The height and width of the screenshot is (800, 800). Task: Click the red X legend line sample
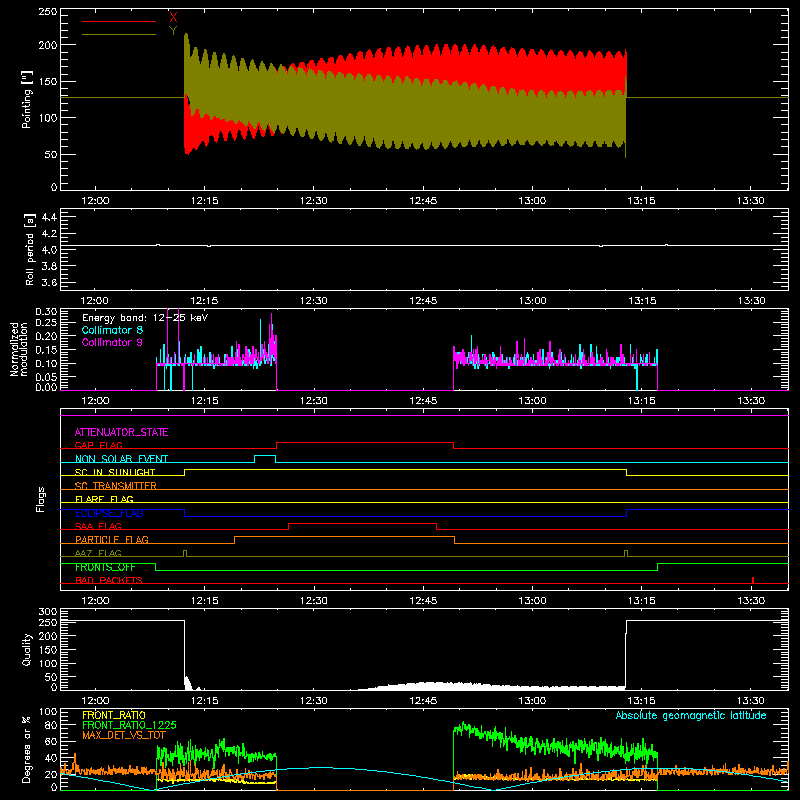pyautogui.click(x=118, y=21)
